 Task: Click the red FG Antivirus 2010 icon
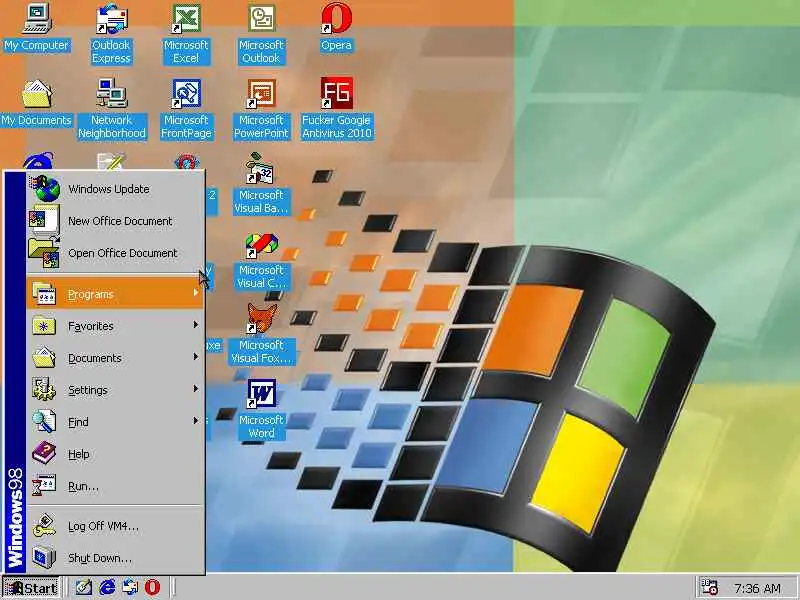337,93
